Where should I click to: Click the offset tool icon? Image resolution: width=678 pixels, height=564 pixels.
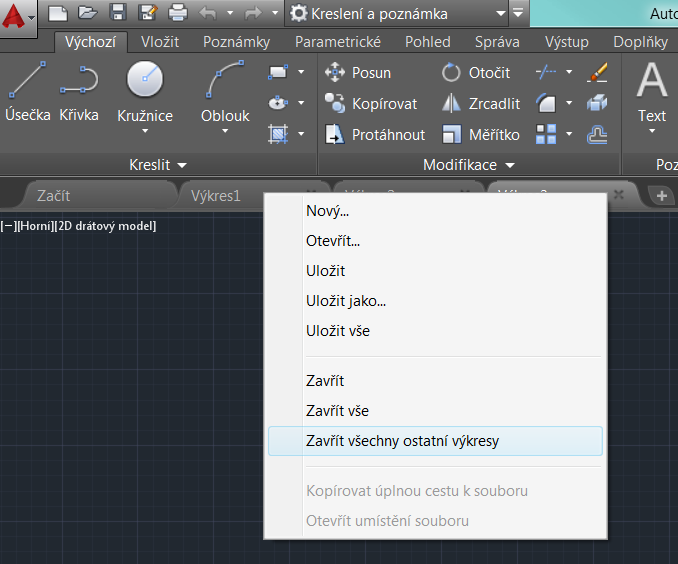(597, 135)
